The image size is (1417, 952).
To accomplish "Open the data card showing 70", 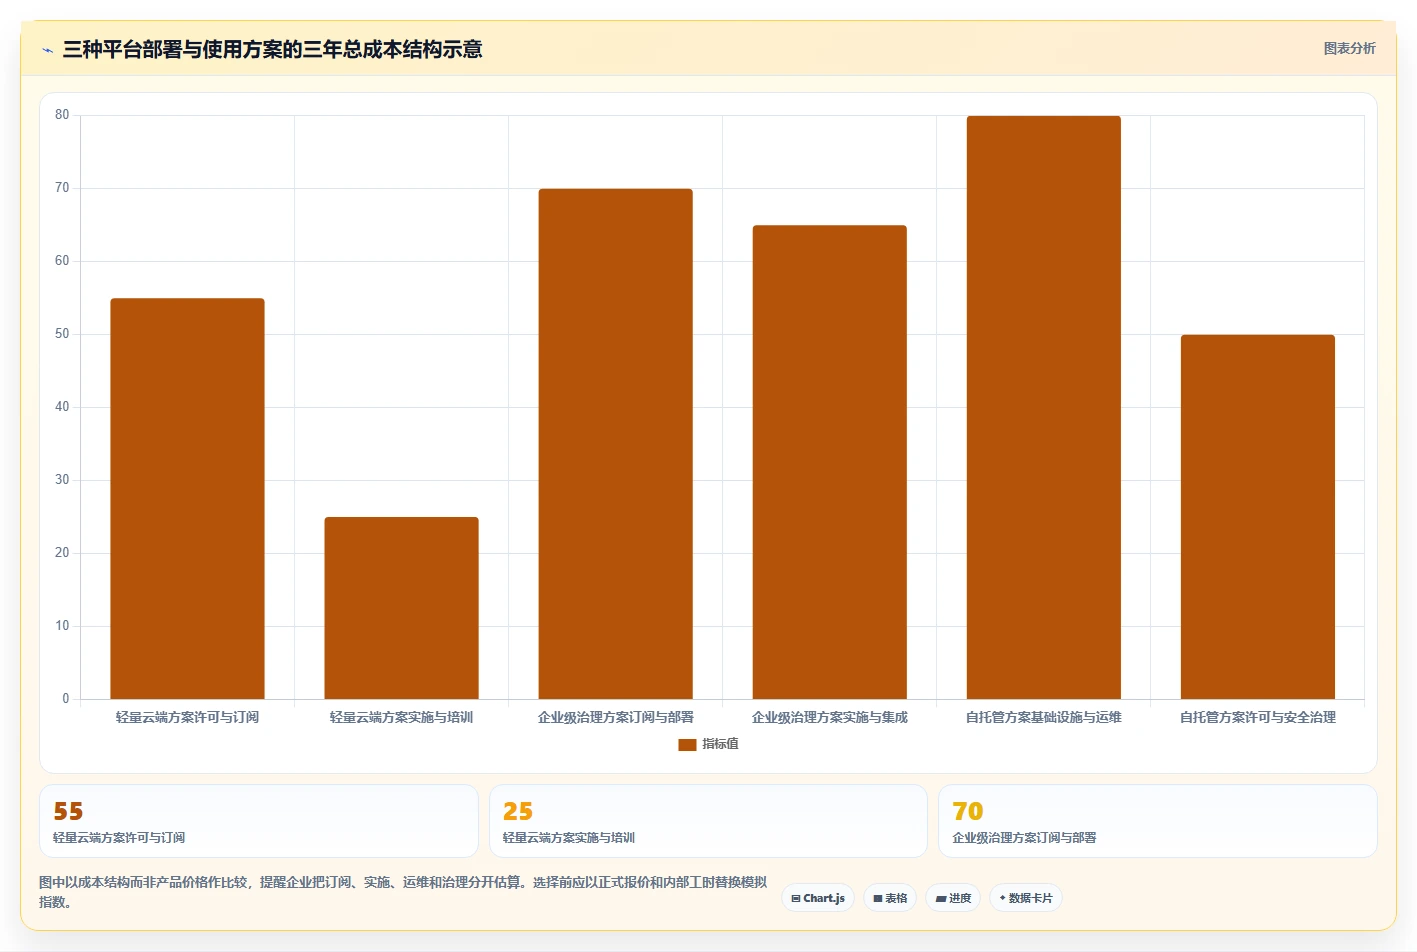I will coord(1158,821).
